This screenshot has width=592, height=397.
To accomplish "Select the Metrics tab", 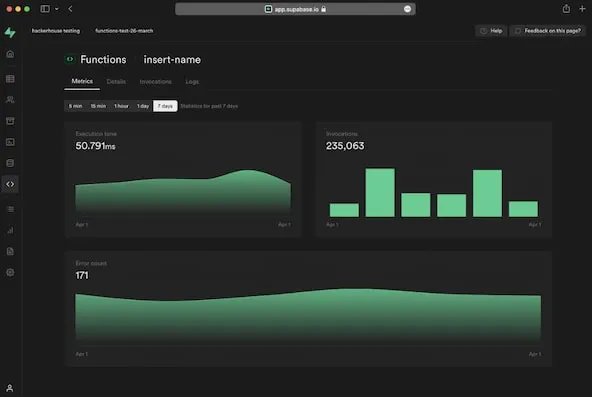I will click(x=82, y=81).
